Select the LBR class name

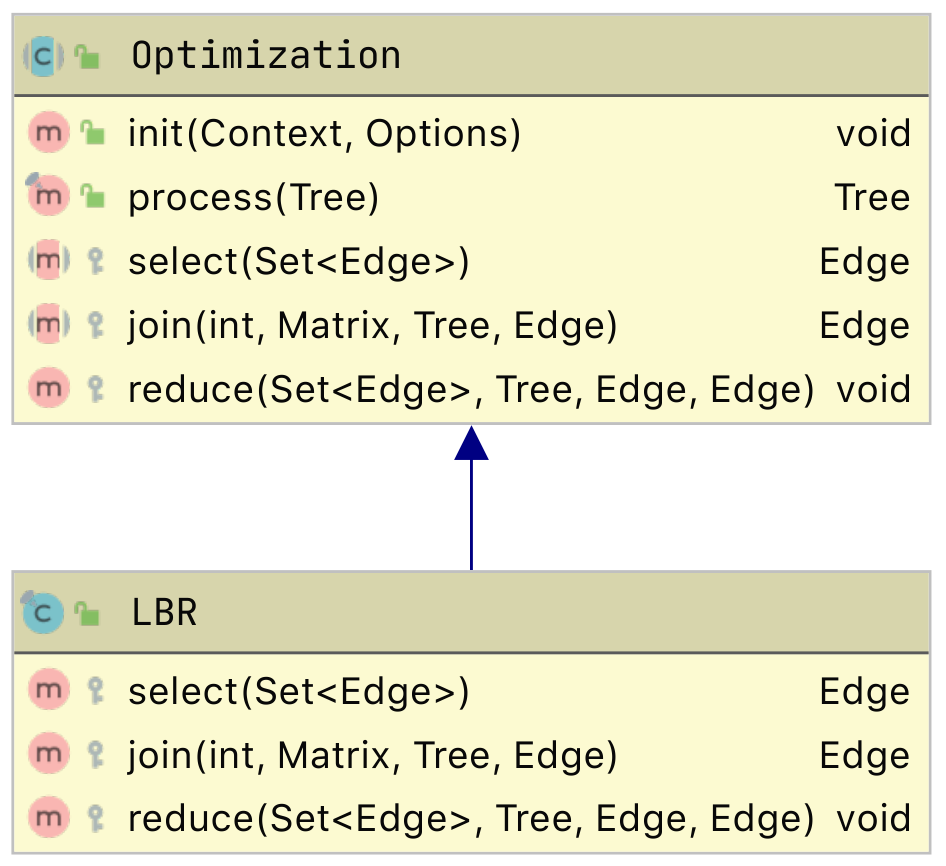(x=164, y=613)
